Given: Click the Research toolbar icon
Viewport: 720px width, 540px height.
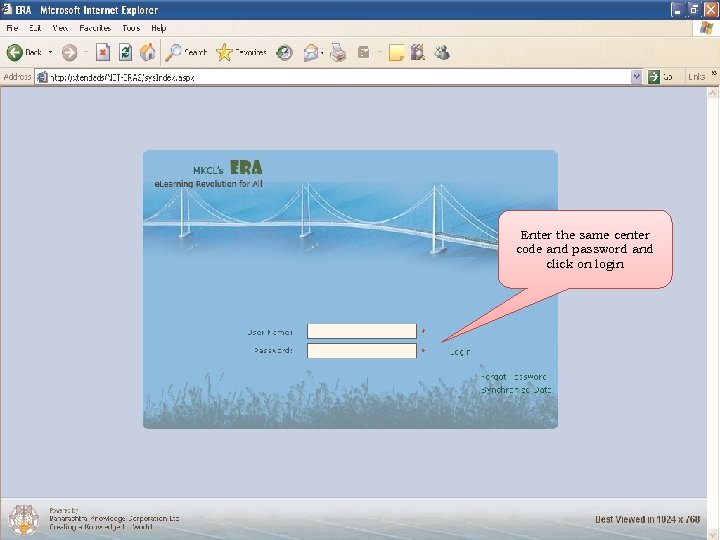Looking at the screenshot, I should [x=418, y=52].
